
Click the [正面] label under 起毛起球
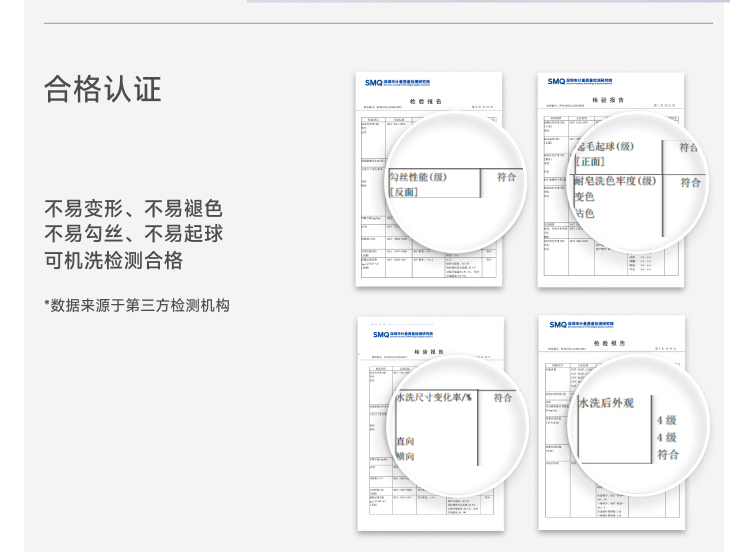click(x=589, y=161)
